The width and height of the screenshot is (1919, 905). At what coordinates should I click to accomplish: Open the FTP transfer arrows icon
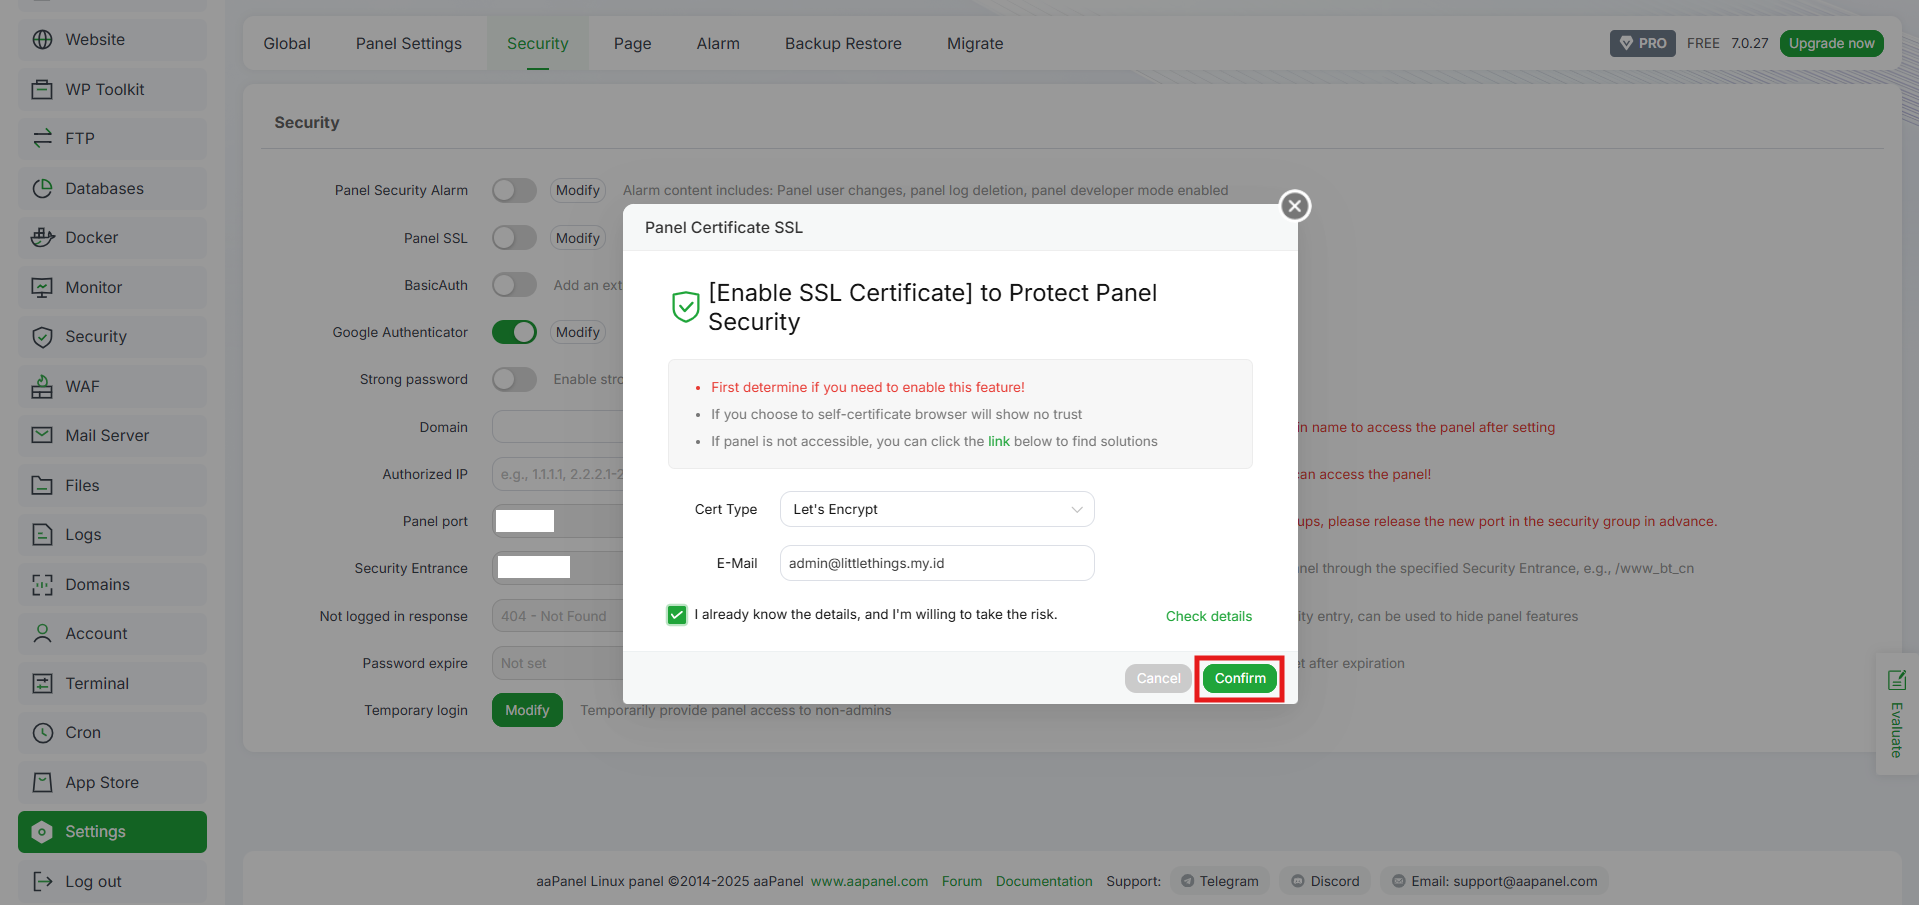point(42,138)
